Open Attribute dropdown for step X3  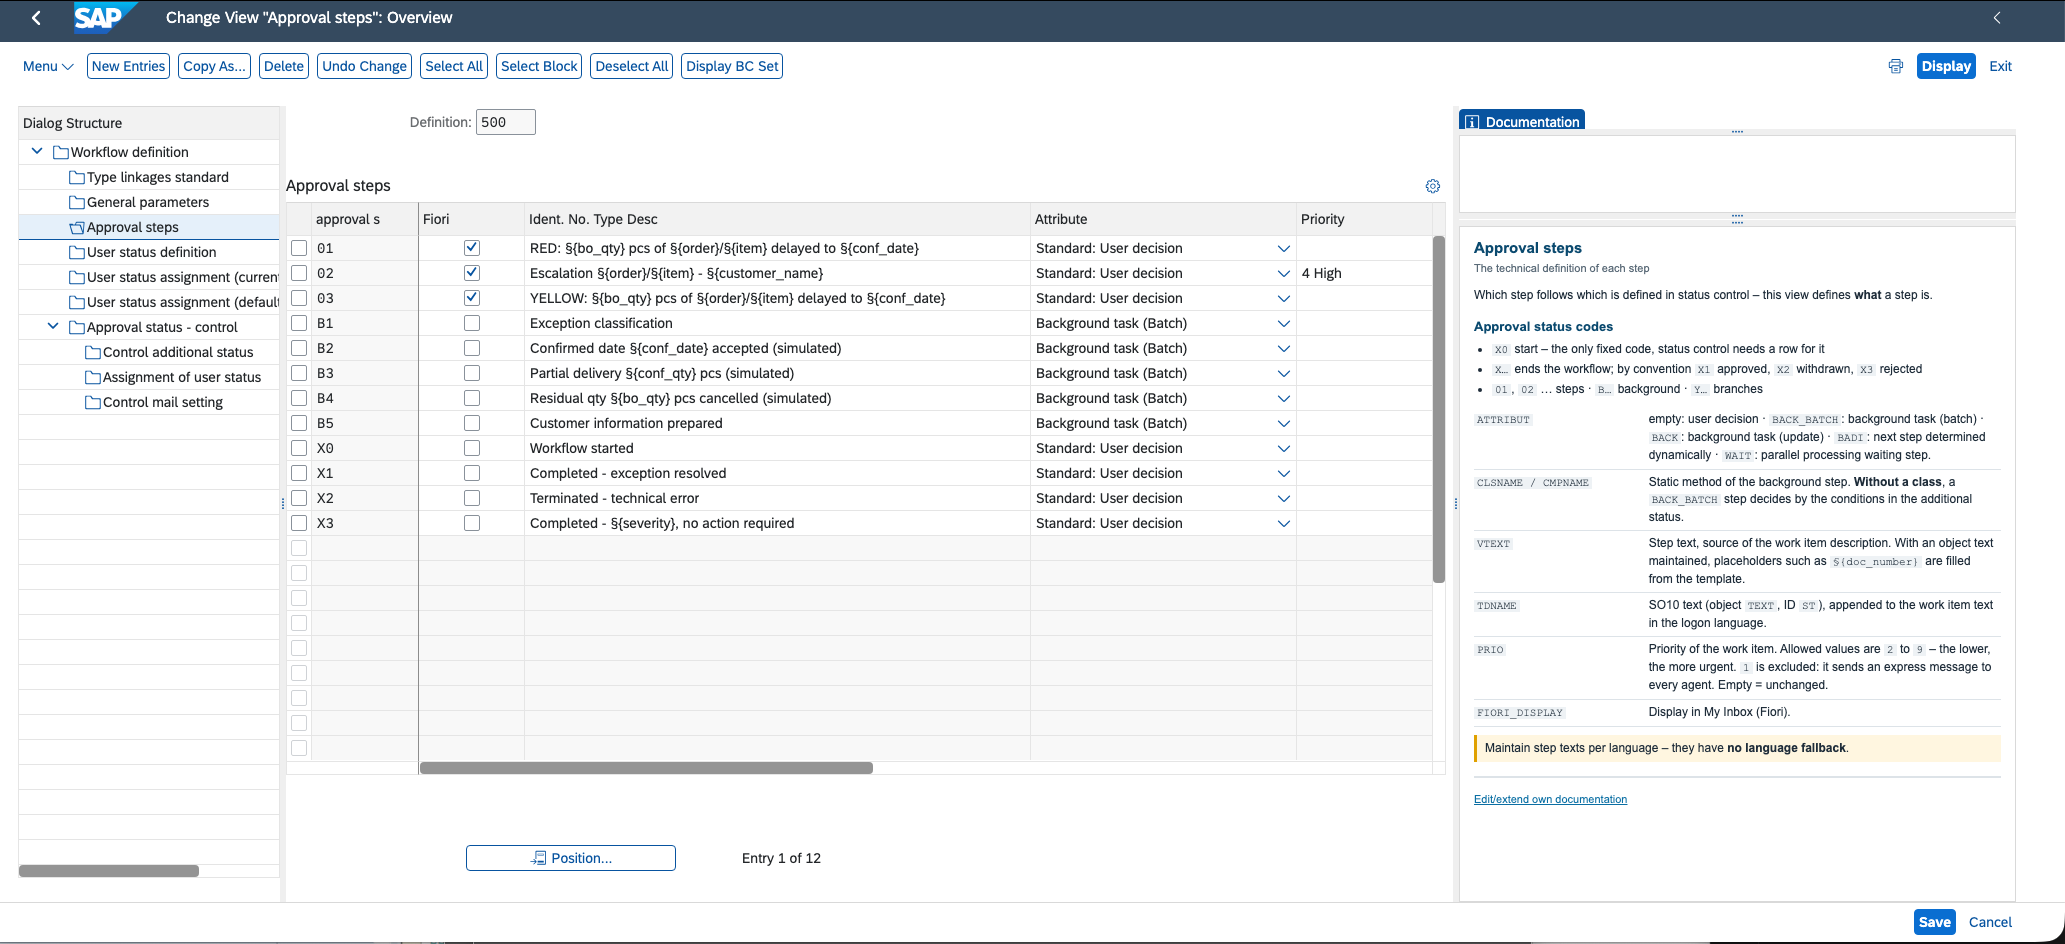(x=1284, y=523)
